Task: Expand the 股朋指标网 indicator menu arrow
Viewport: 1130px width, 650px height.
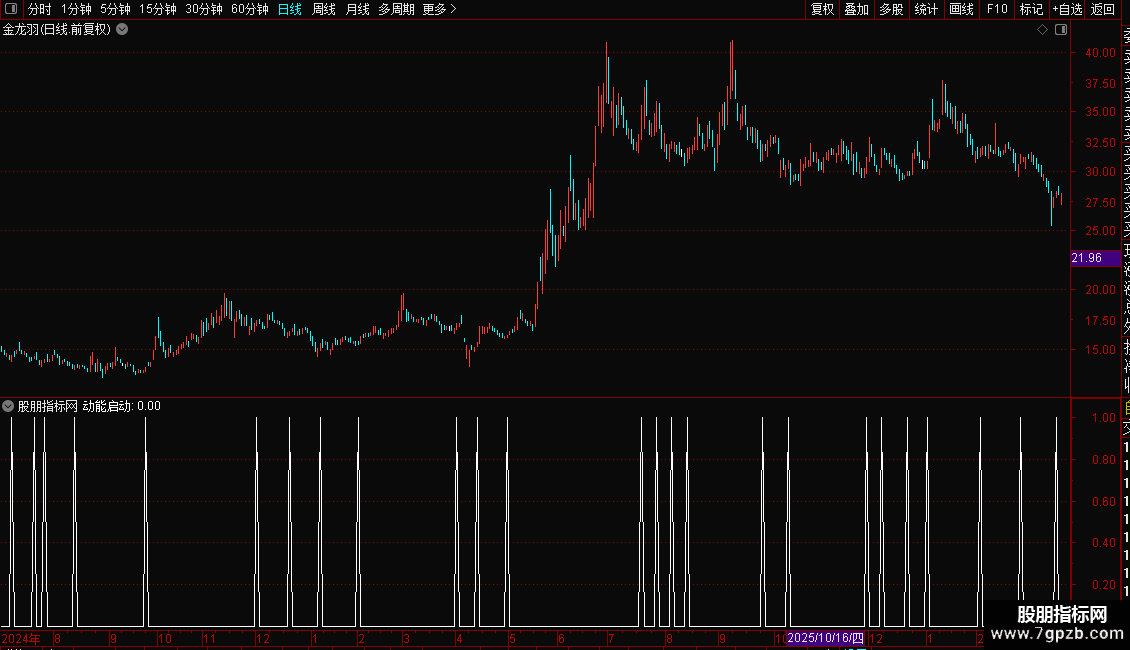Action: pos(8,406)
